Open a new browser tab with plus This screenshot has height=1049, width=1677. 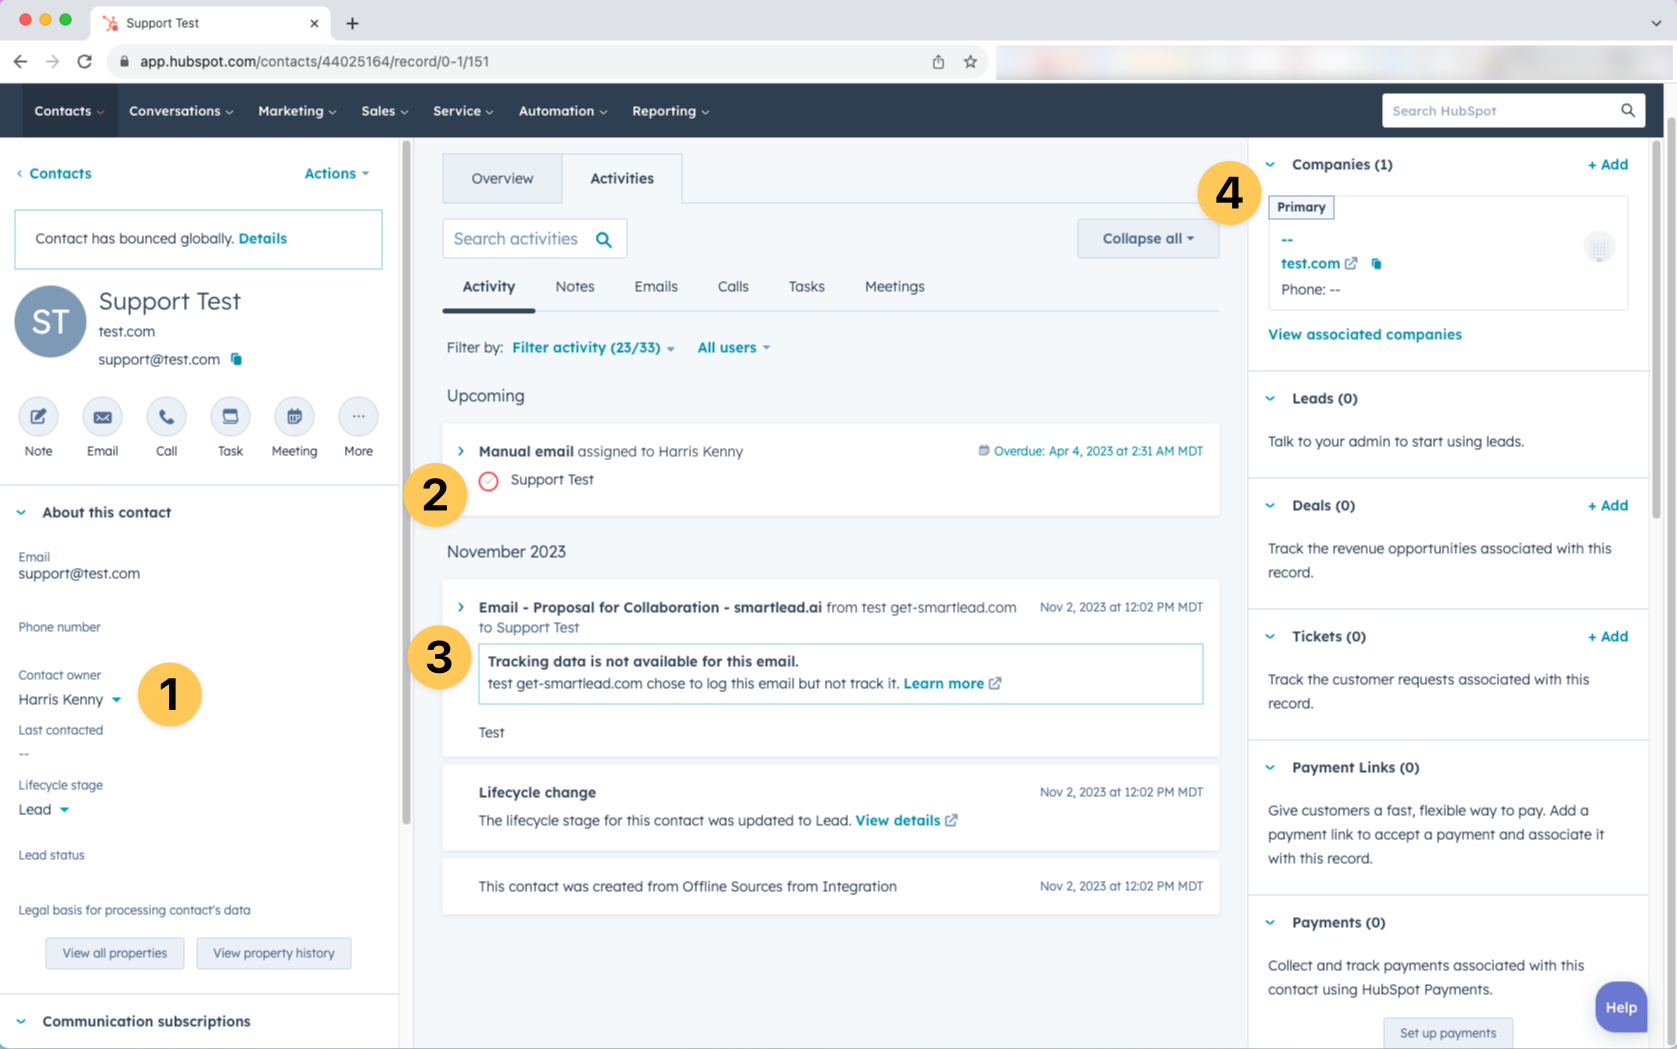352,23
